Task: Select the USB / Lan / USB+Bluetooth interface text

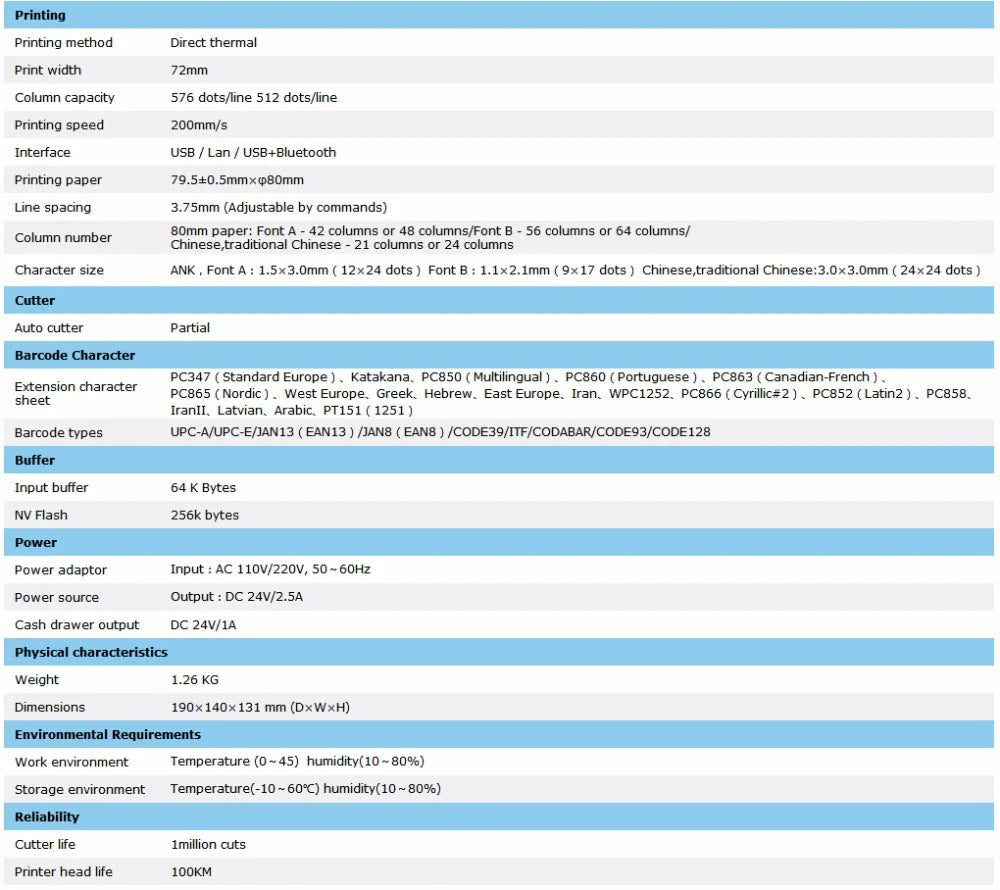Action: [x=253, y=152]
